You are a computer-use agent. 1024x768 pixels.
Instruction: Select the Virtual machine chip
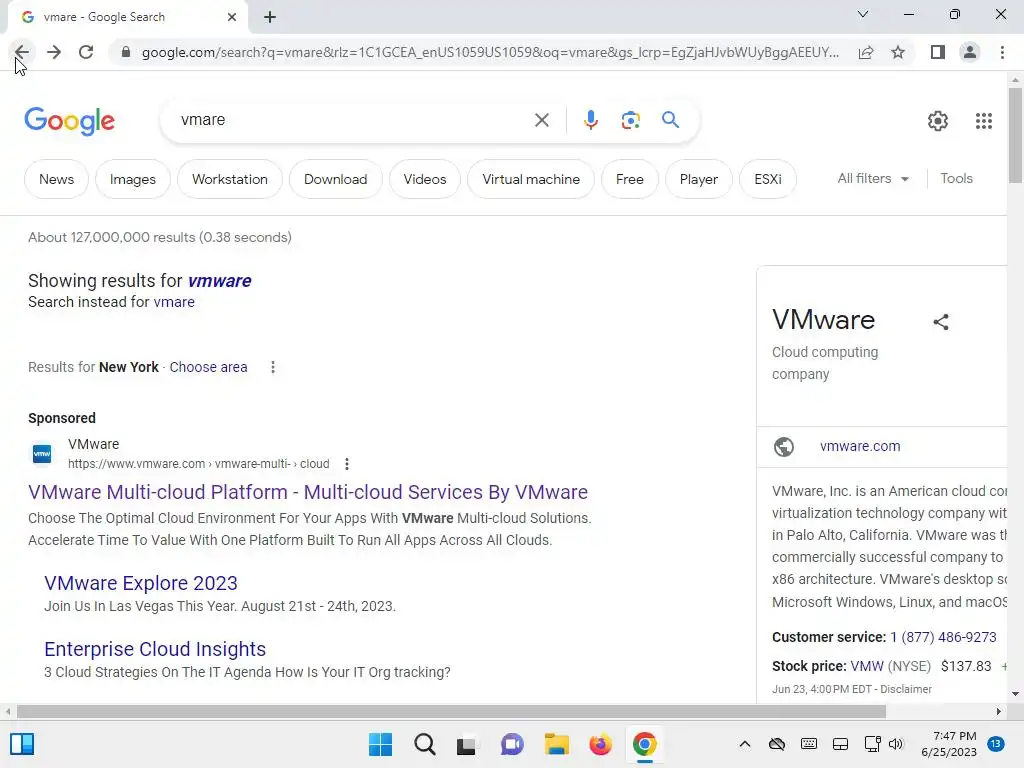[531, 179]
